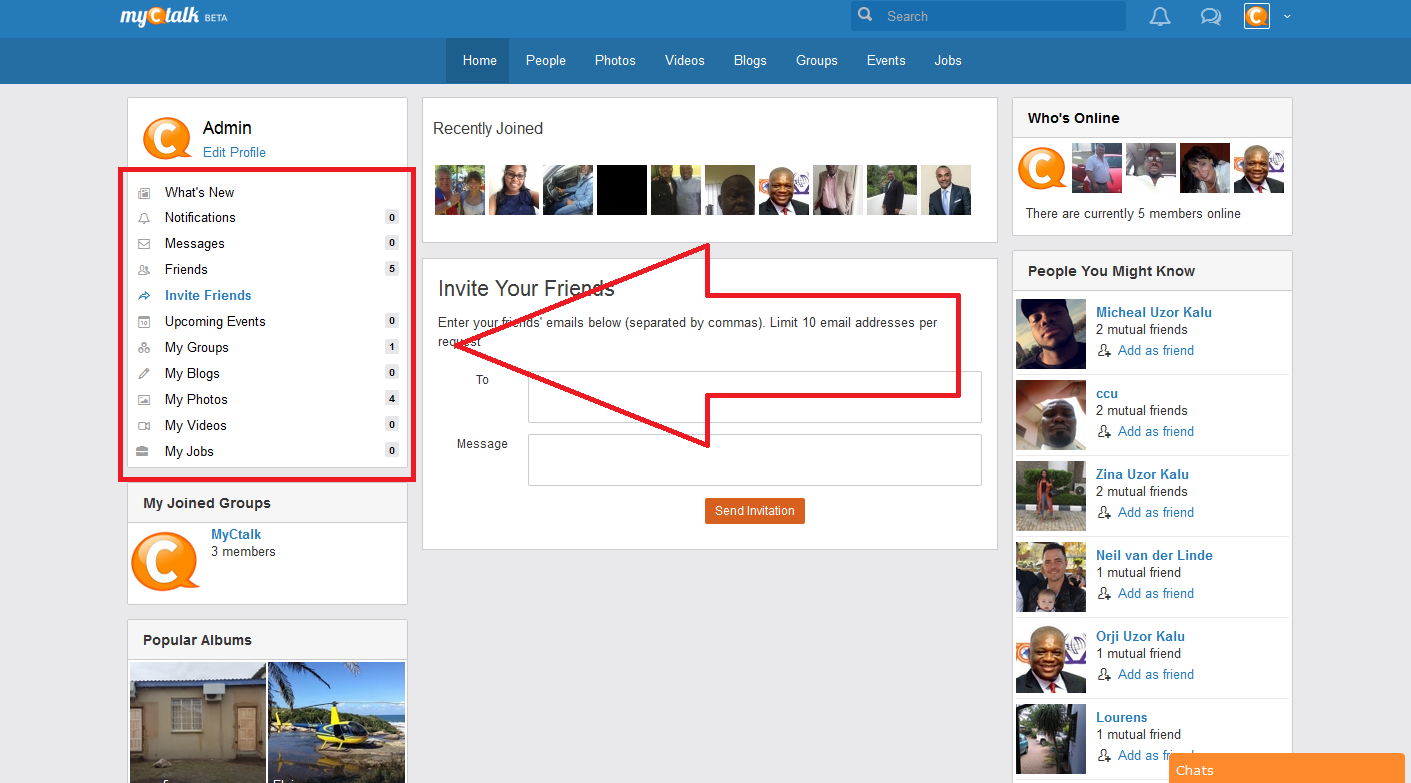Click the Send Invitation button
This screenshot has height=783, width=1411.
pos(754,510)
